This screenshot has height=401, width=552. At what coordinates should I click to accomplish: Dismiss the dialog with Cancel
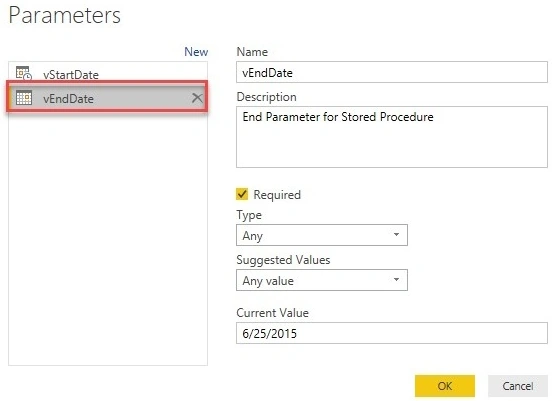point(518,386)
